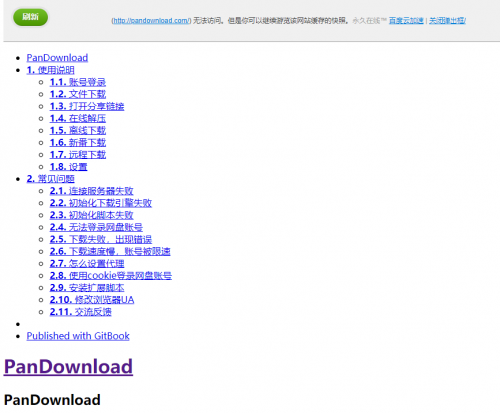The width and height of the screenshot is (500, 413).
Task: Follow the Published with GitBook link
Action: (x=78, y=336)
